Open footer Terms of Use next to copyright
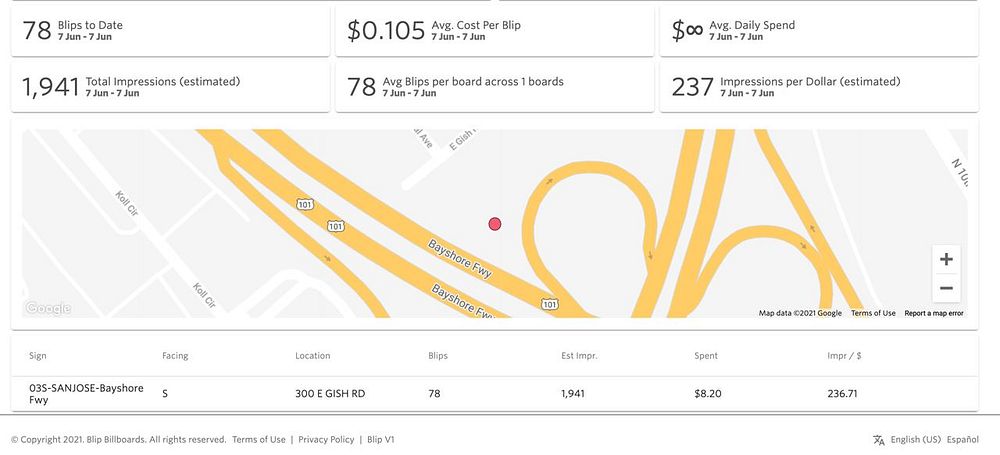 tap(258, 439)
